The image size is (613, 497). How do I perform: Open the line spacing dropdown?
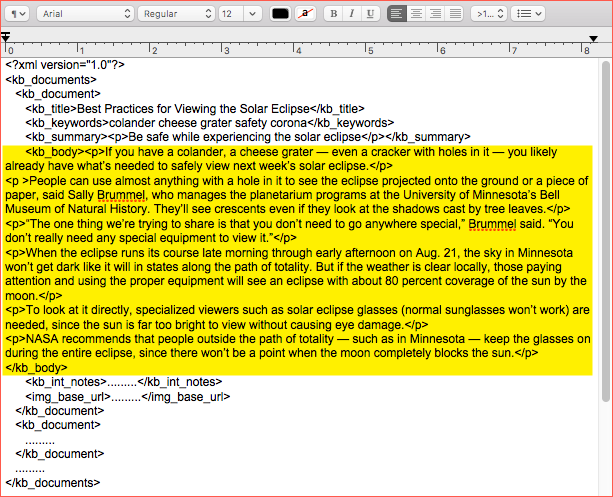(x=489, y=14)
